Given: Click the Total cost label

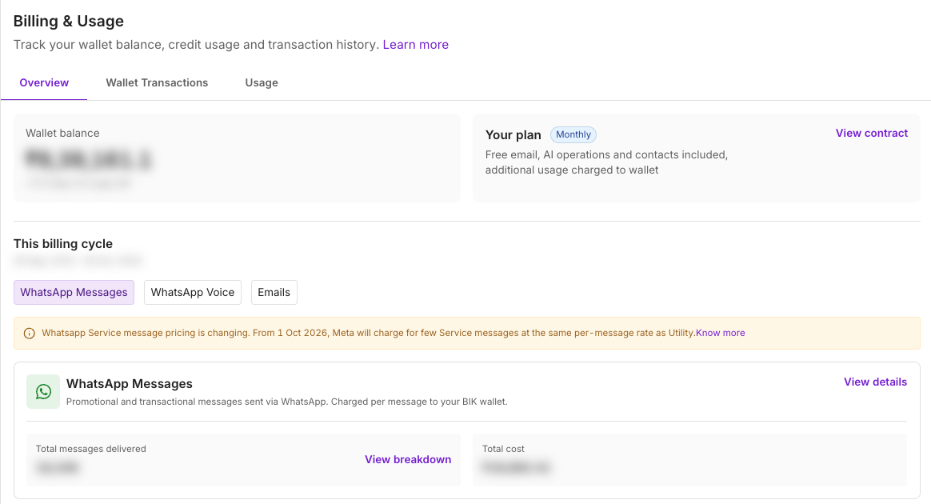Looking at the screenshot, I should click(503, 449).
